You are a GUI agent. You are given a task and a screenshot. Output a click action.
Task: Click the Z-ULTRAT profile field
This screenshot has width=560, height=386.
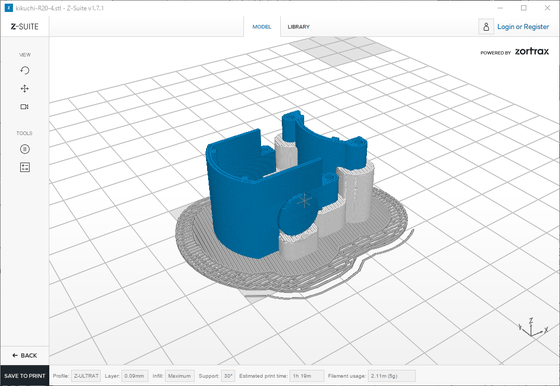coord(86,376)
